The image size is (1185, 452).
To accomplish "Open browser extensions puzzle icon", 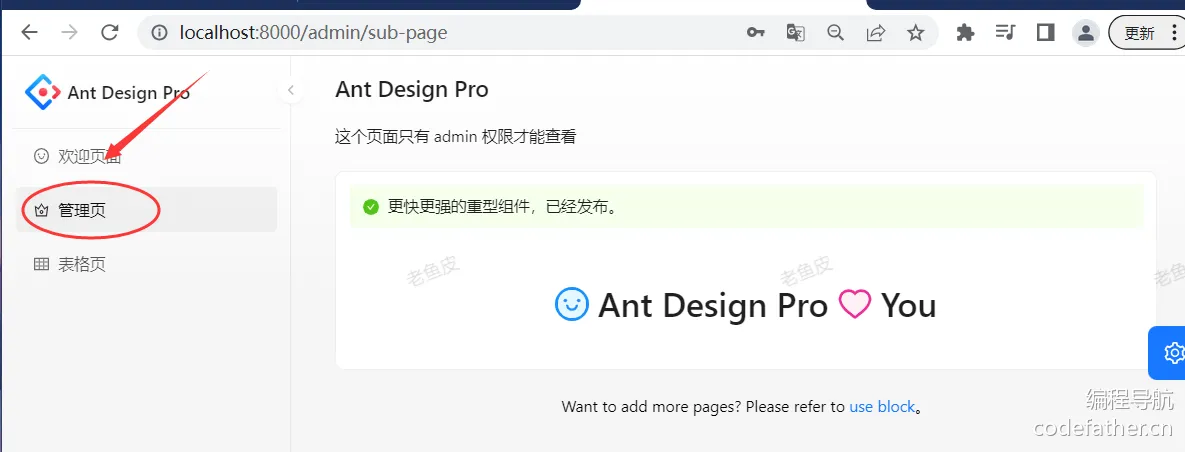I will [x=965, y=33].
